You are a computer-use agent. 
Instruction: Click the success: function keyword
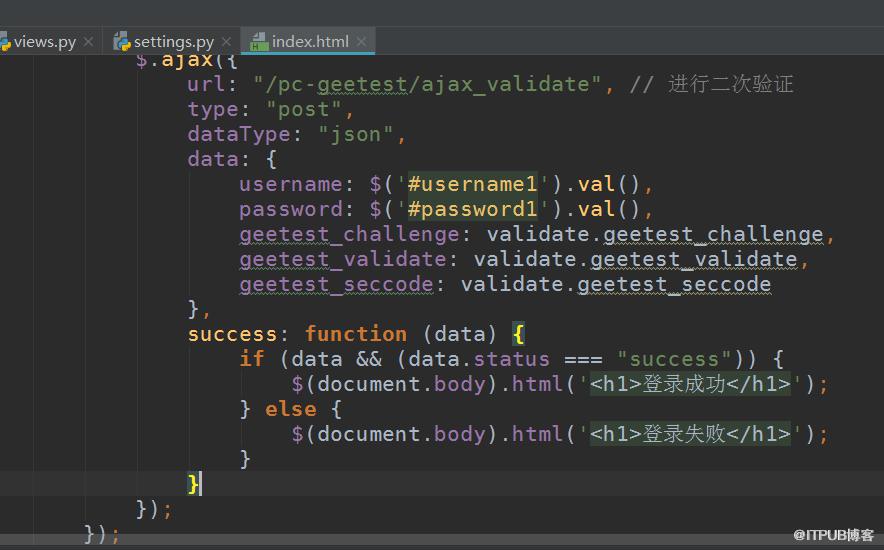click(x=356, y=334)
